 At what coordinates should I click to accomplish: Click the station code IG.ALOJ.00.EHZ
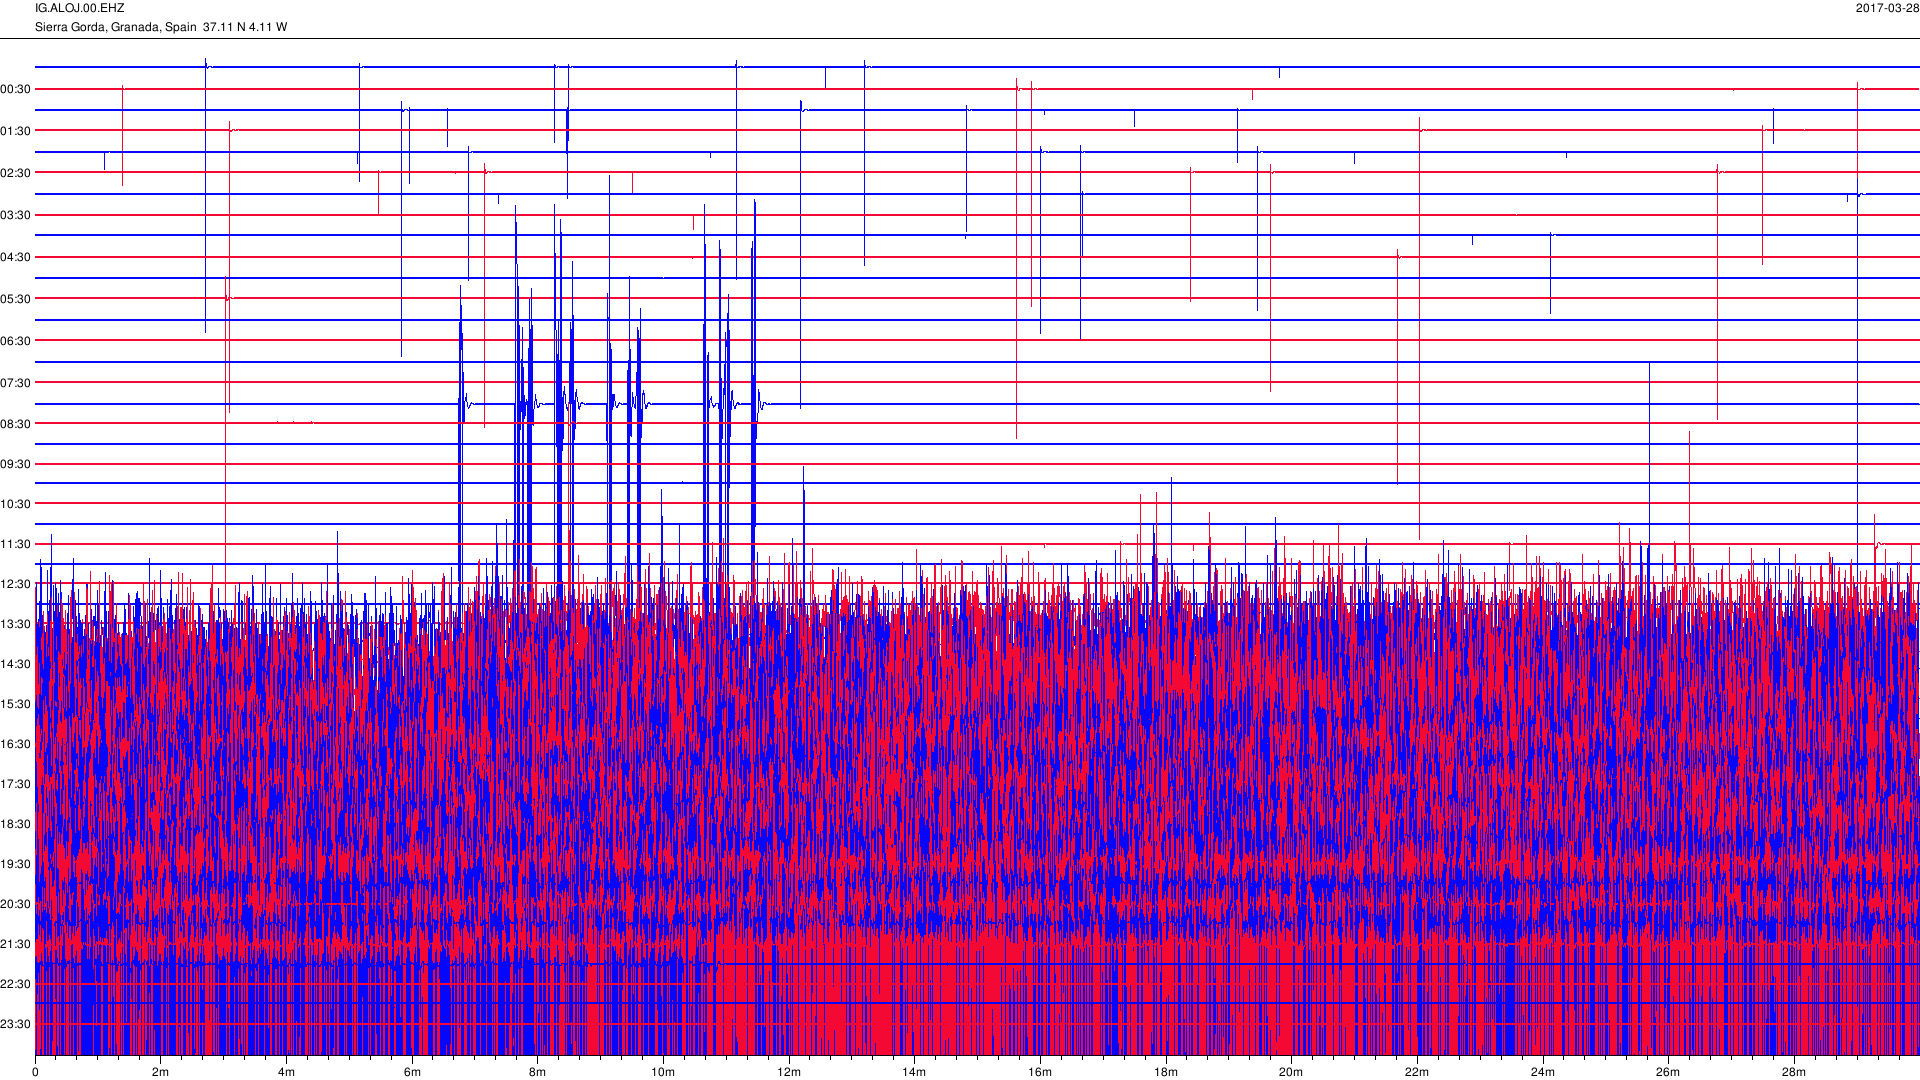pos(80,8)
